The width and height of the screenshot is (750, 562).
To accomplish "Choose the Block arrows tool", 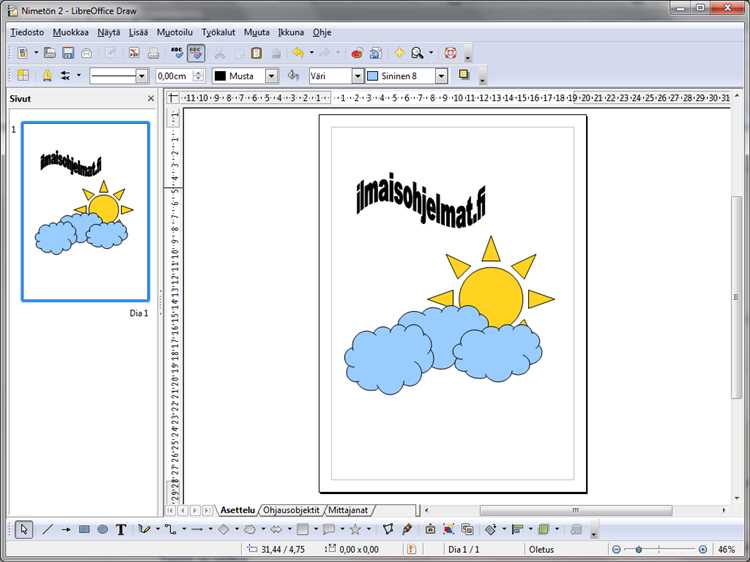I will [276, 529].
